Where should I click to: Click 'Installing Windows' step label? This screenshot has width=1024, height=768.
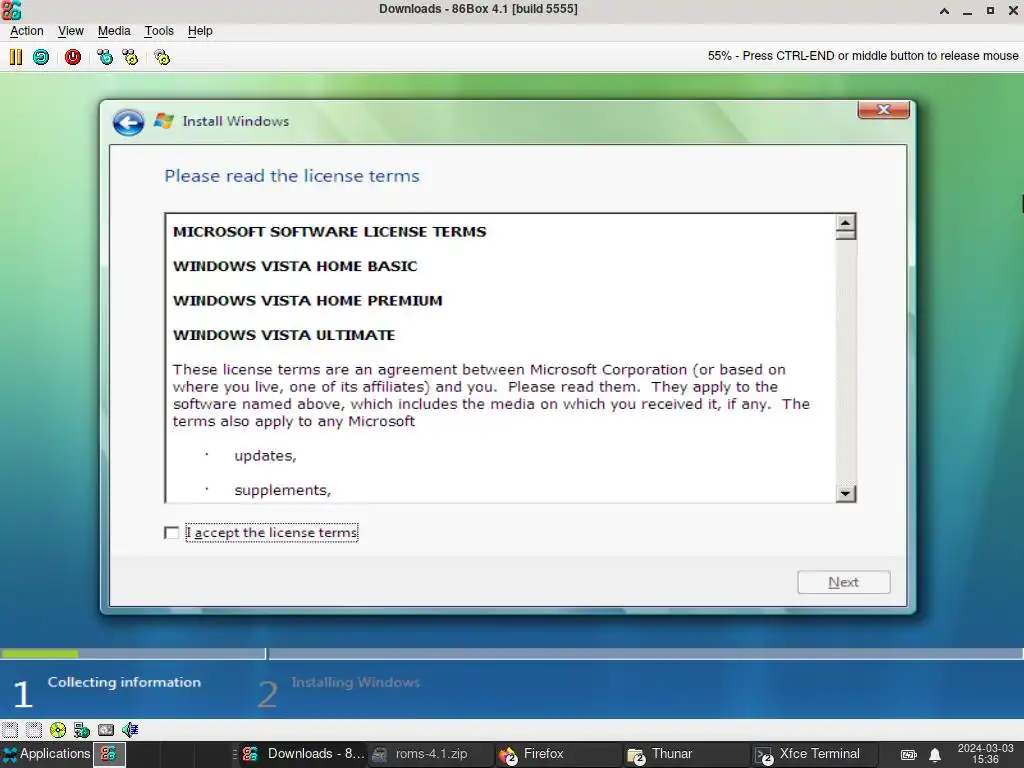click(355, 682)
